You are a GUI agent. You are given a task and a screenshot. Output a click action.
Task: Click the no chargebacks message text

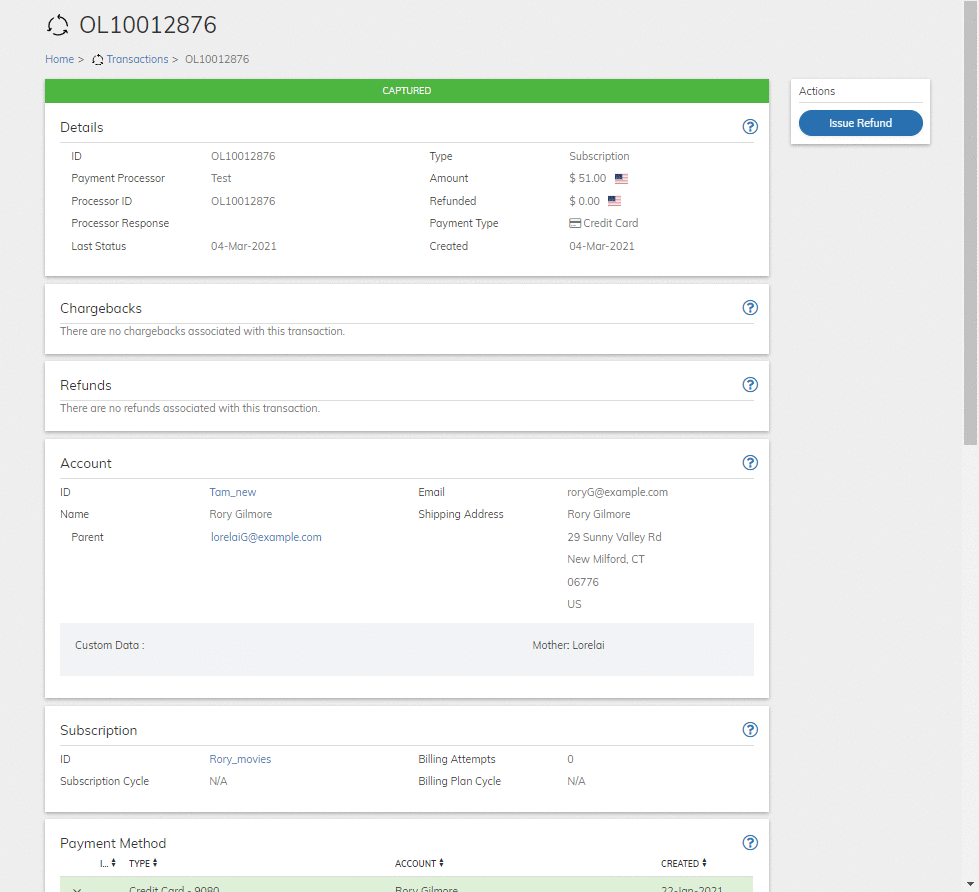point(202,331)
